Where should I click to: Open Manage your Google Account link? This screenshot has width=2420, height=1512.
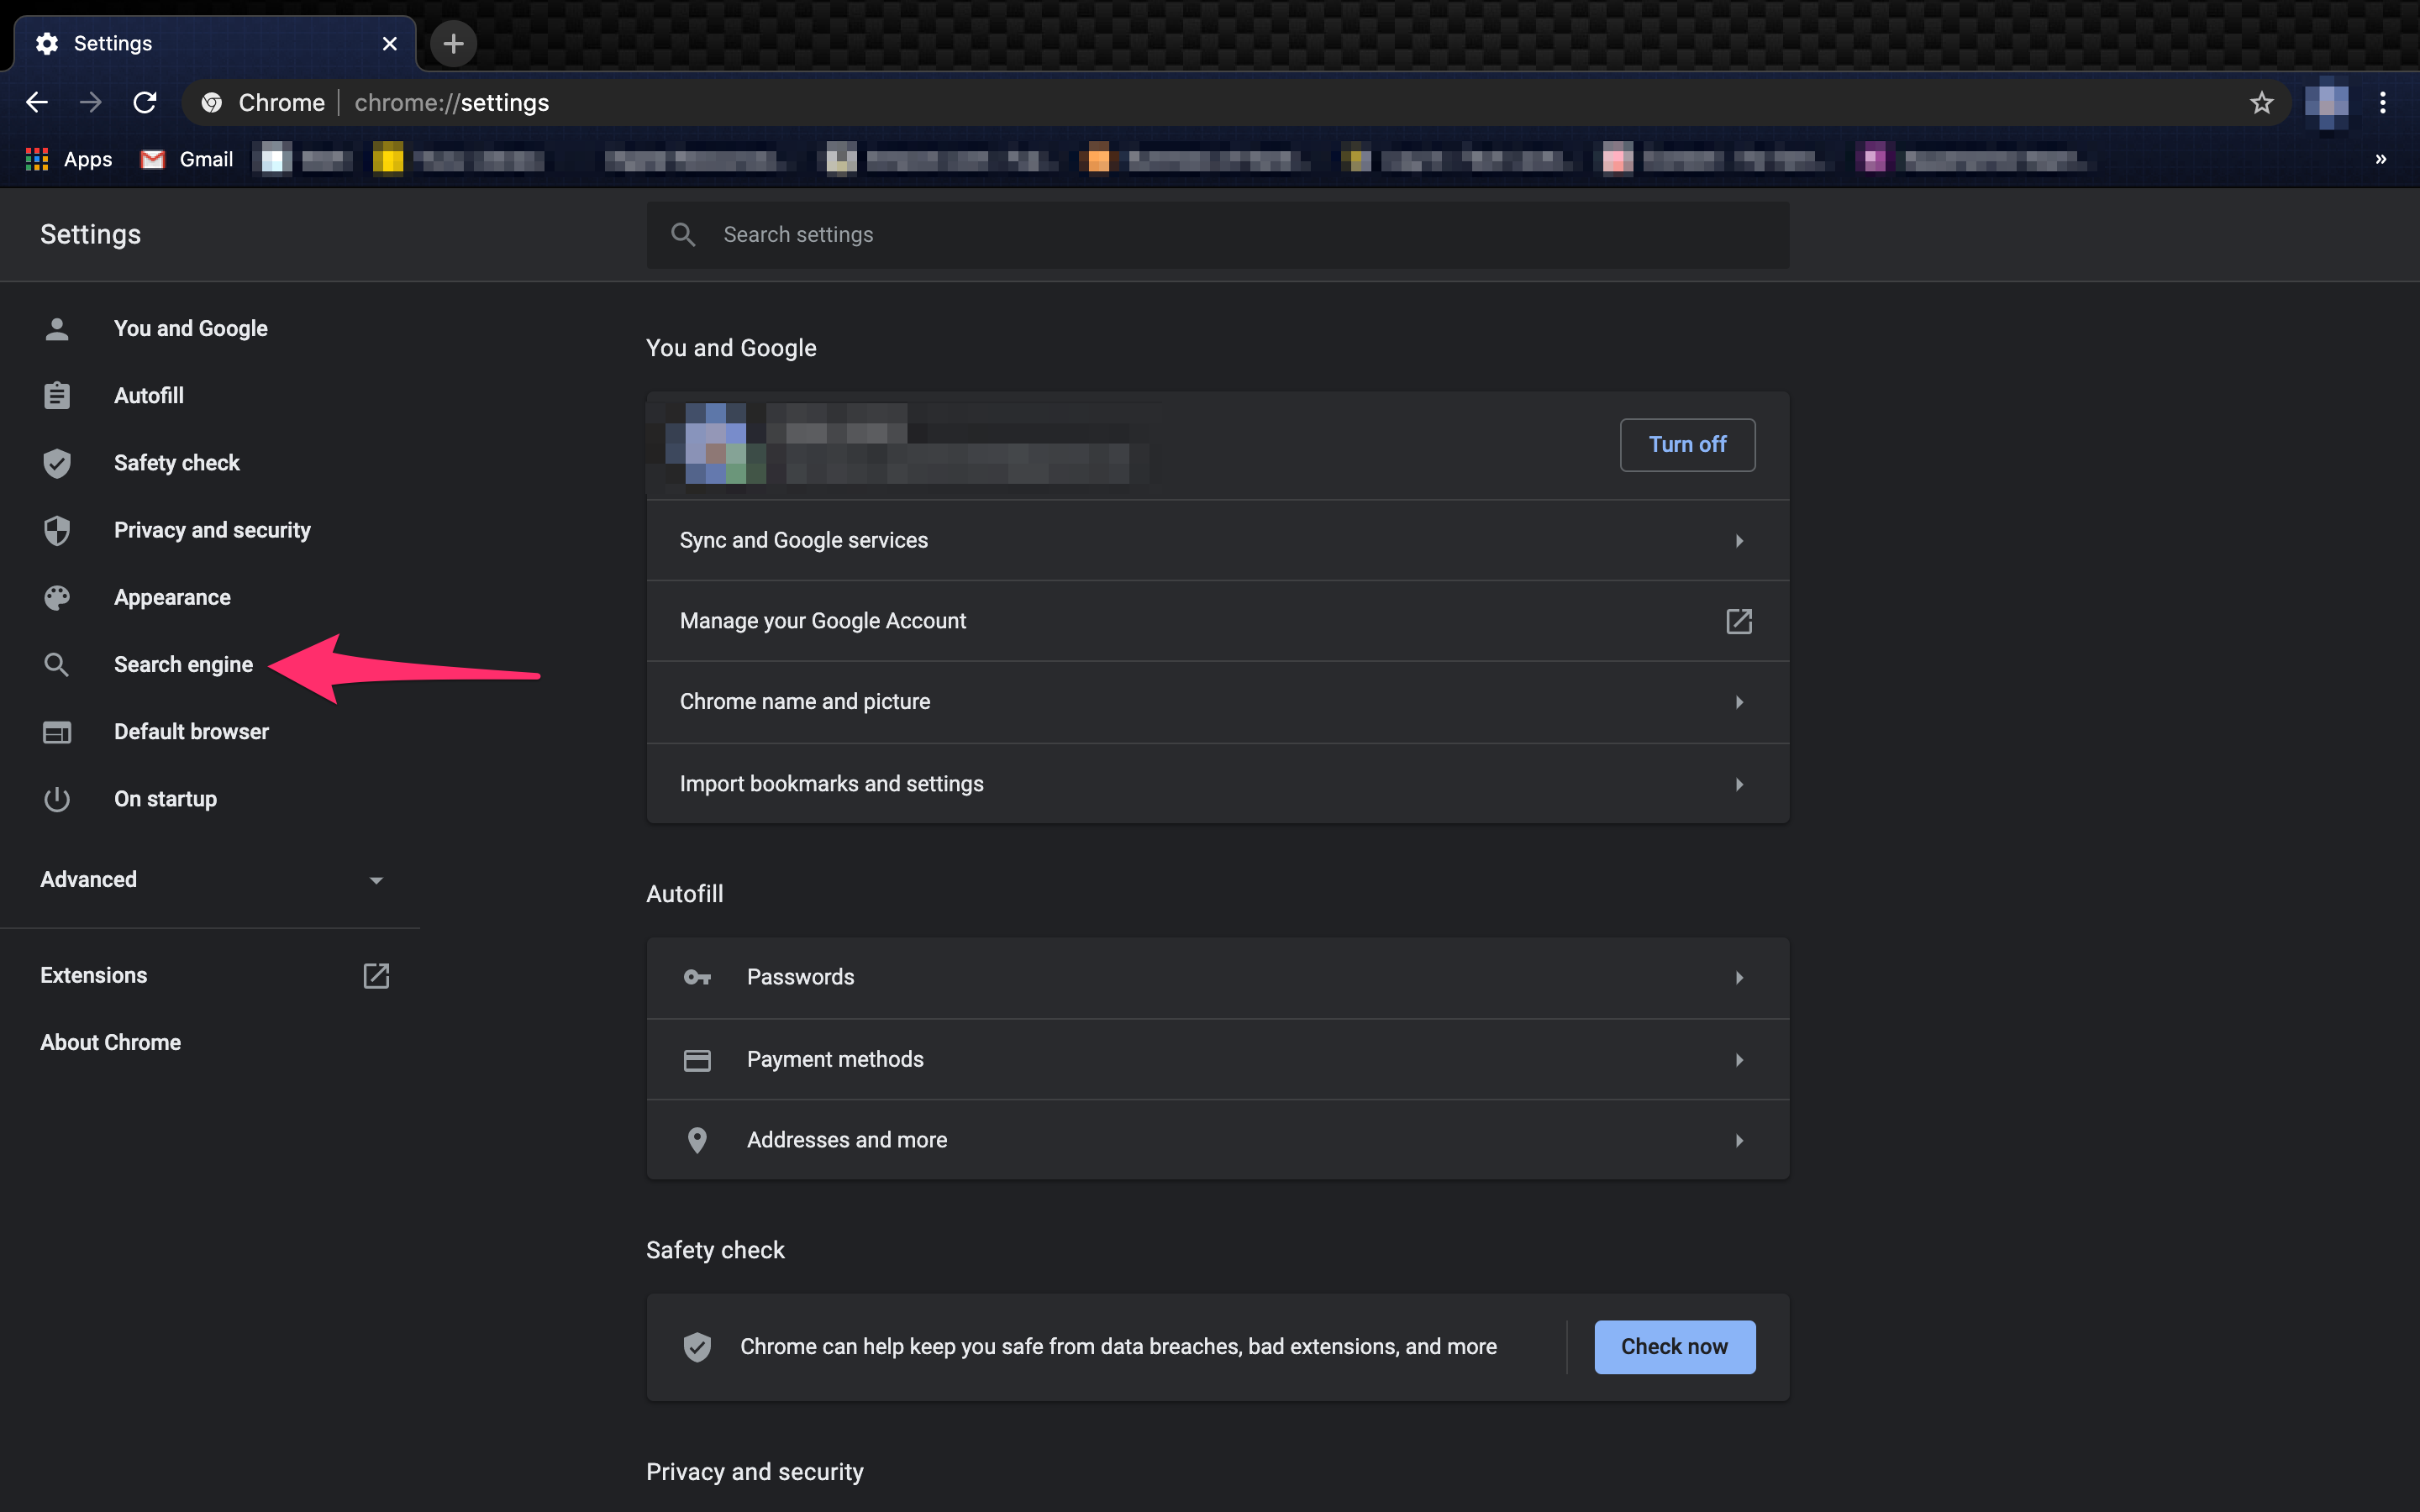click(x=1217, y=621)
